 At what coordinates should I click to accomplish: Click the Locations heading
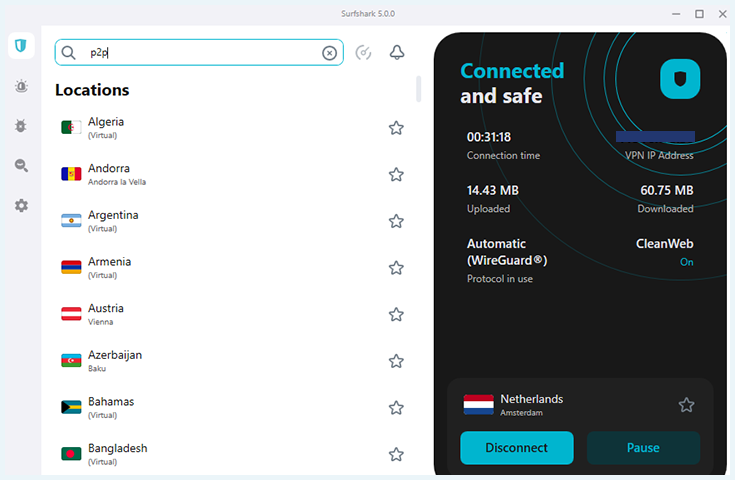[x=92, y=90]
